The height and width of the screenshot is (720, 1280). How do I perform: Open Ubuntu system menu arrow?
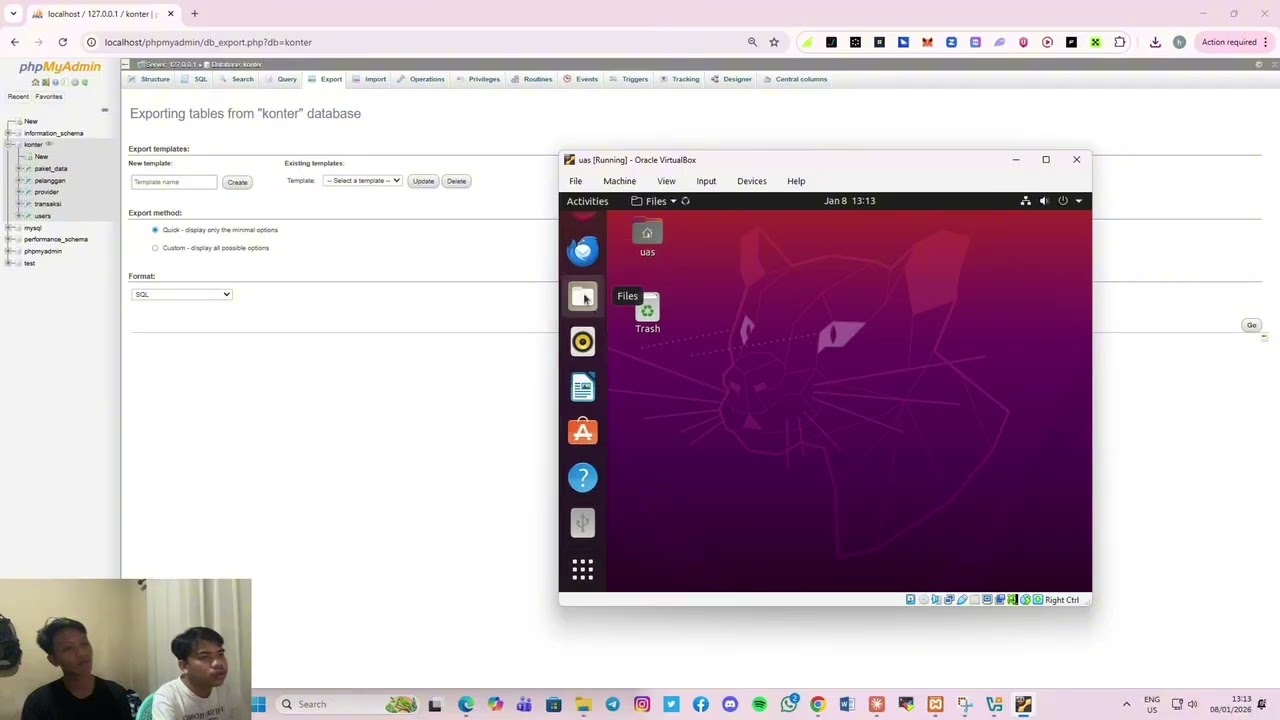click(x=1079, y=201)
